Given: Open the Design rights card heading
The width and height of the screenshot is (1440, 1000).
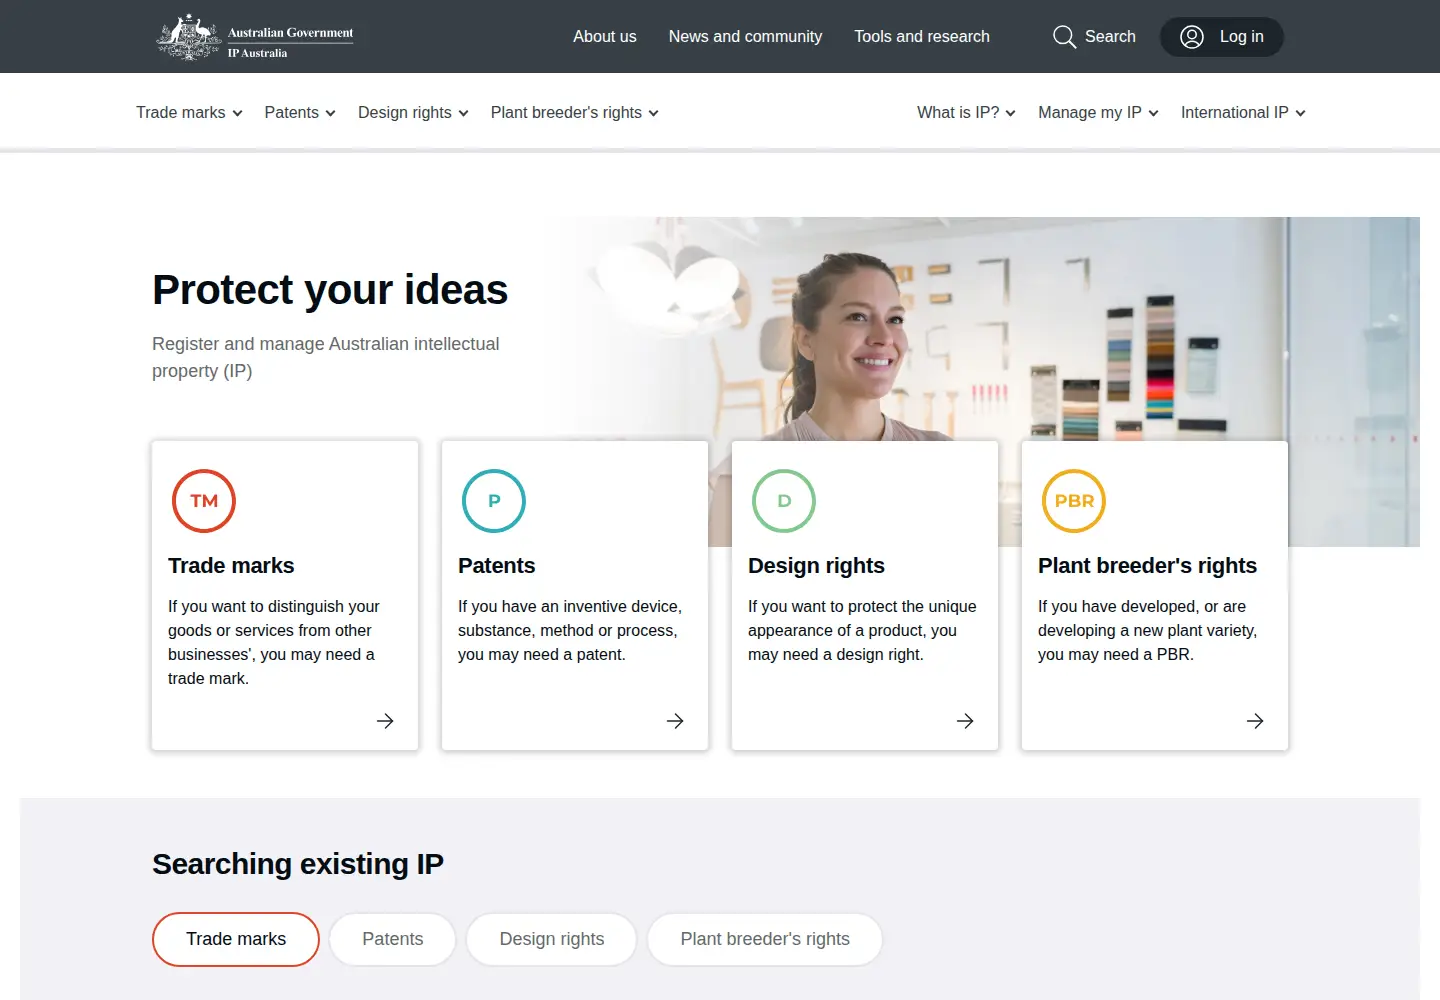Looking at the screenshot, I should click(816, 566).
